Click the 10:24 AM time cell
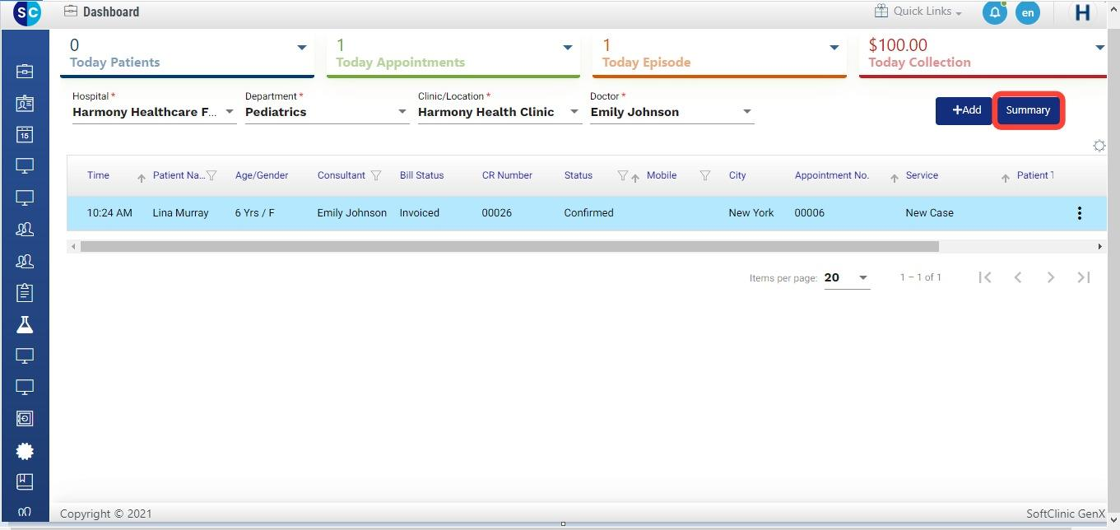This screenshot has width=1120, height=530. coord(109,213)
